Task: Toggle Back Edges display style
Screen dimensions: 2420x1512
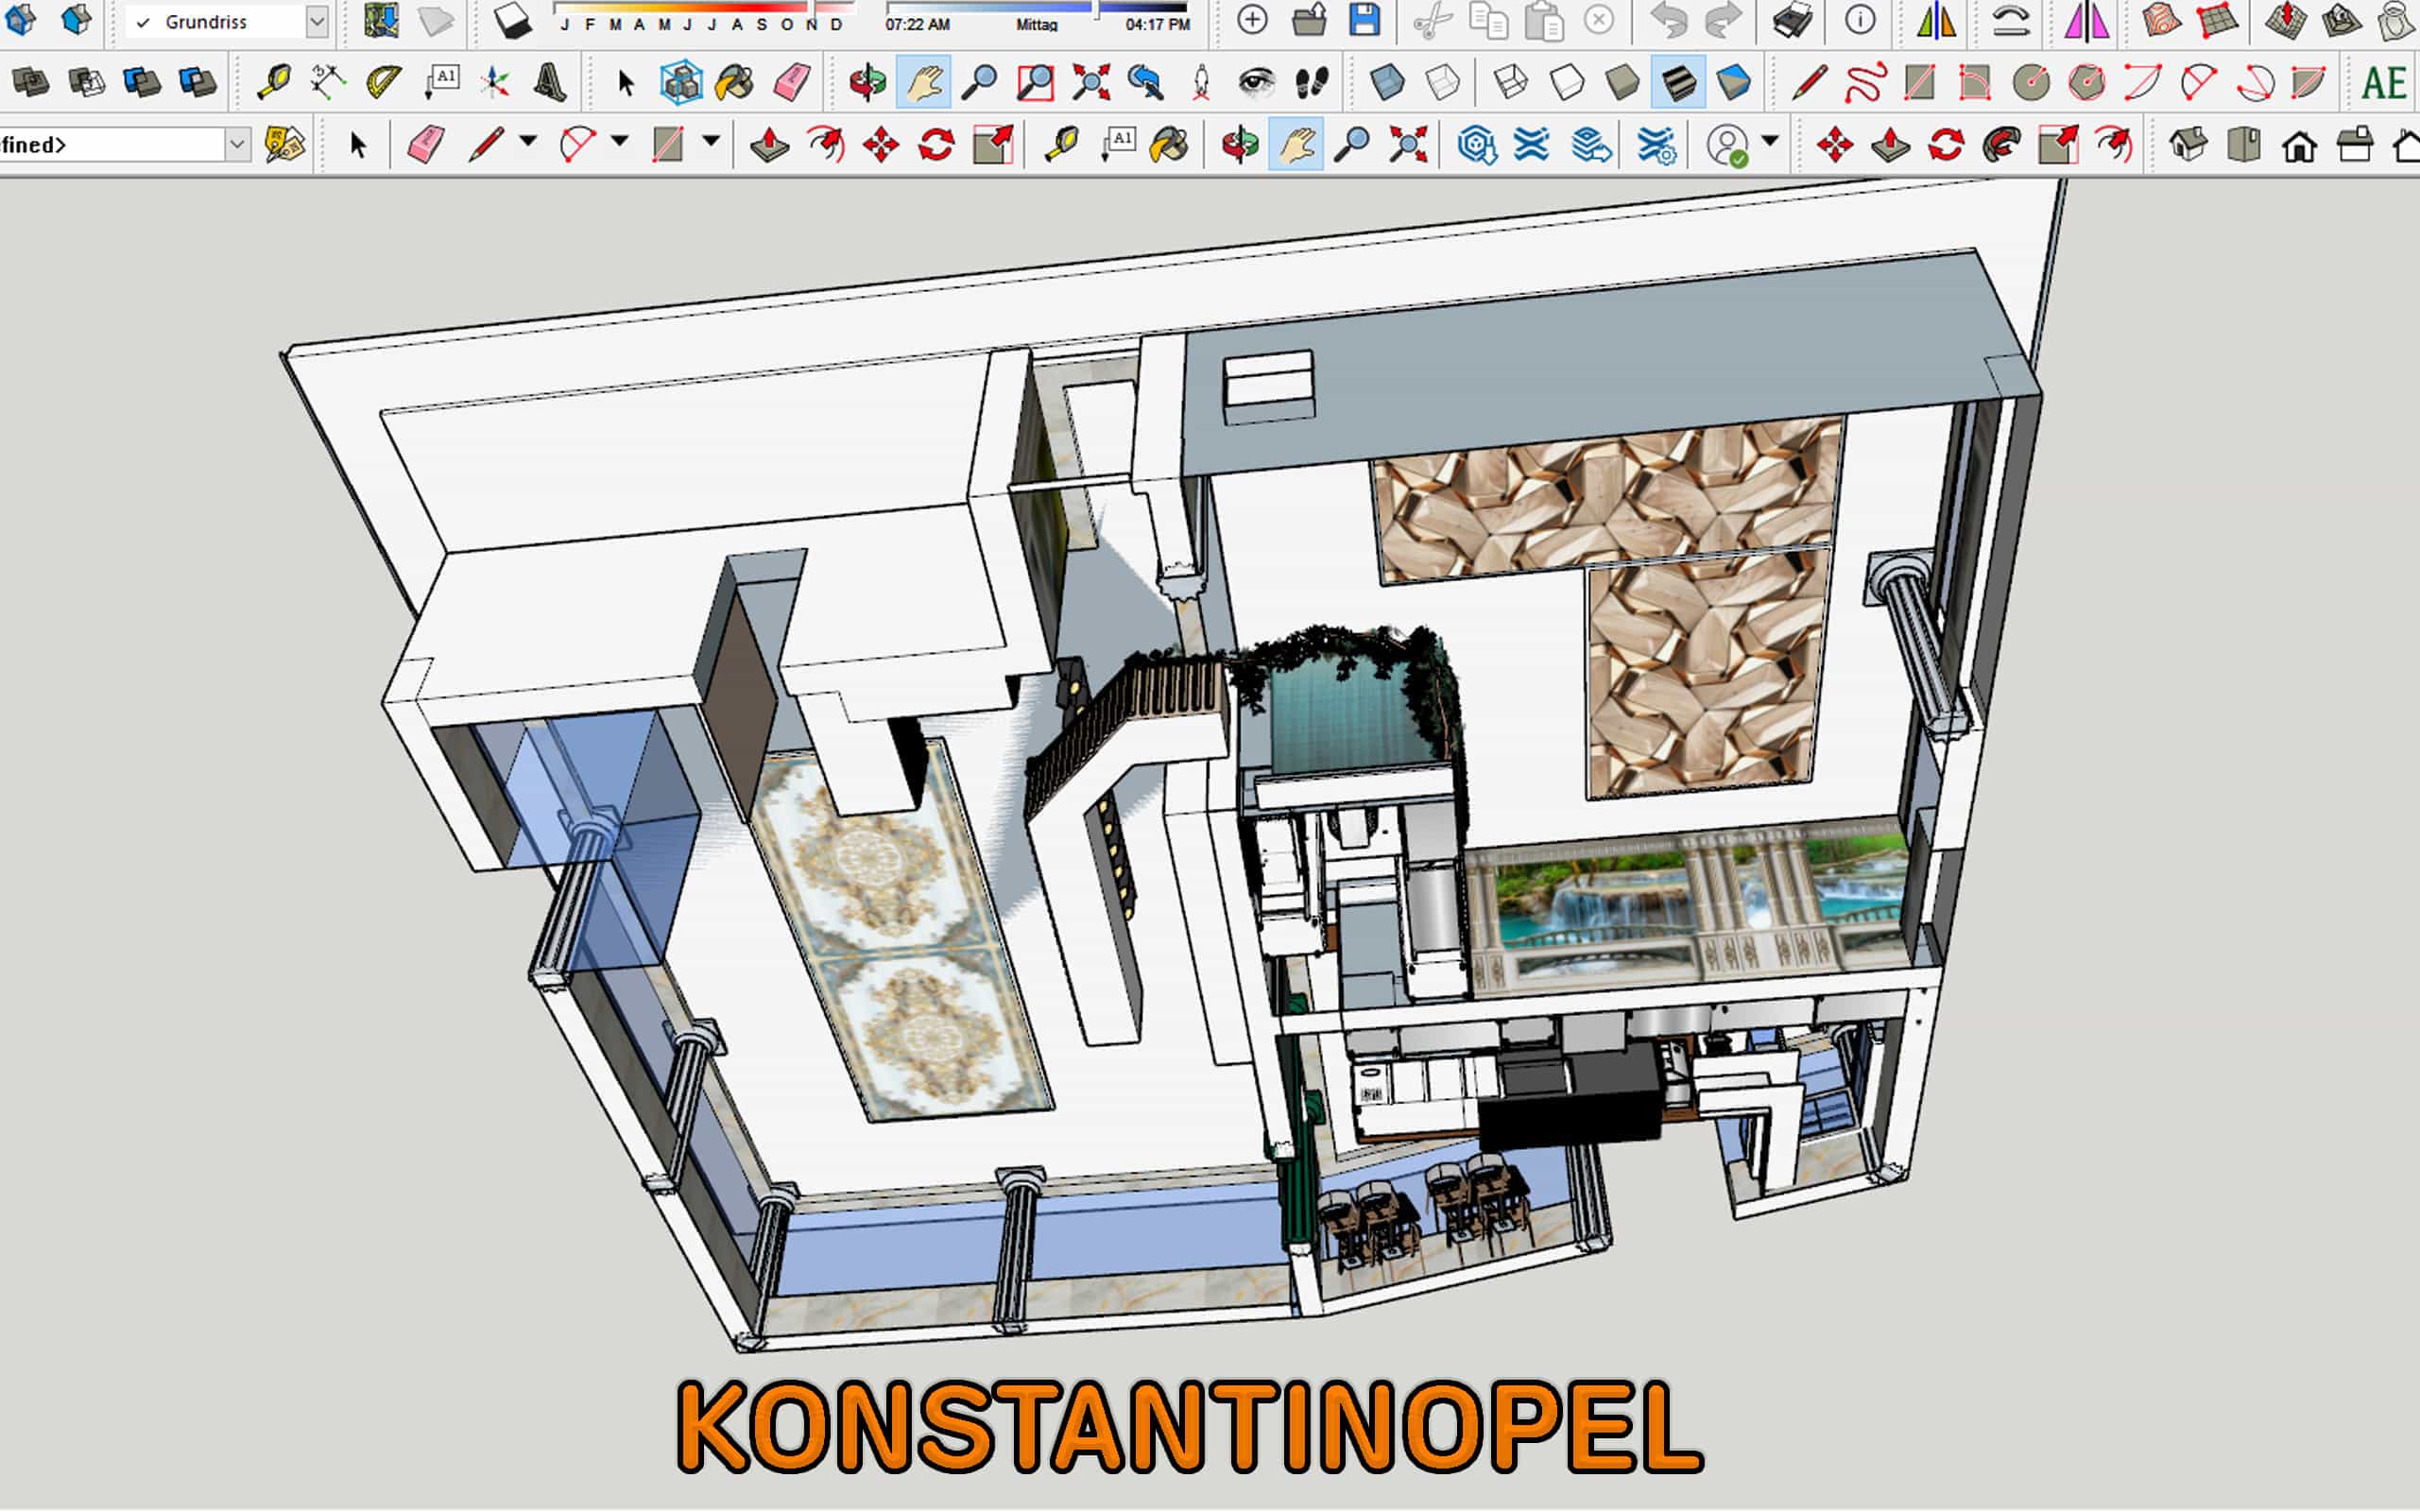Action: [x=1443, y=83]
